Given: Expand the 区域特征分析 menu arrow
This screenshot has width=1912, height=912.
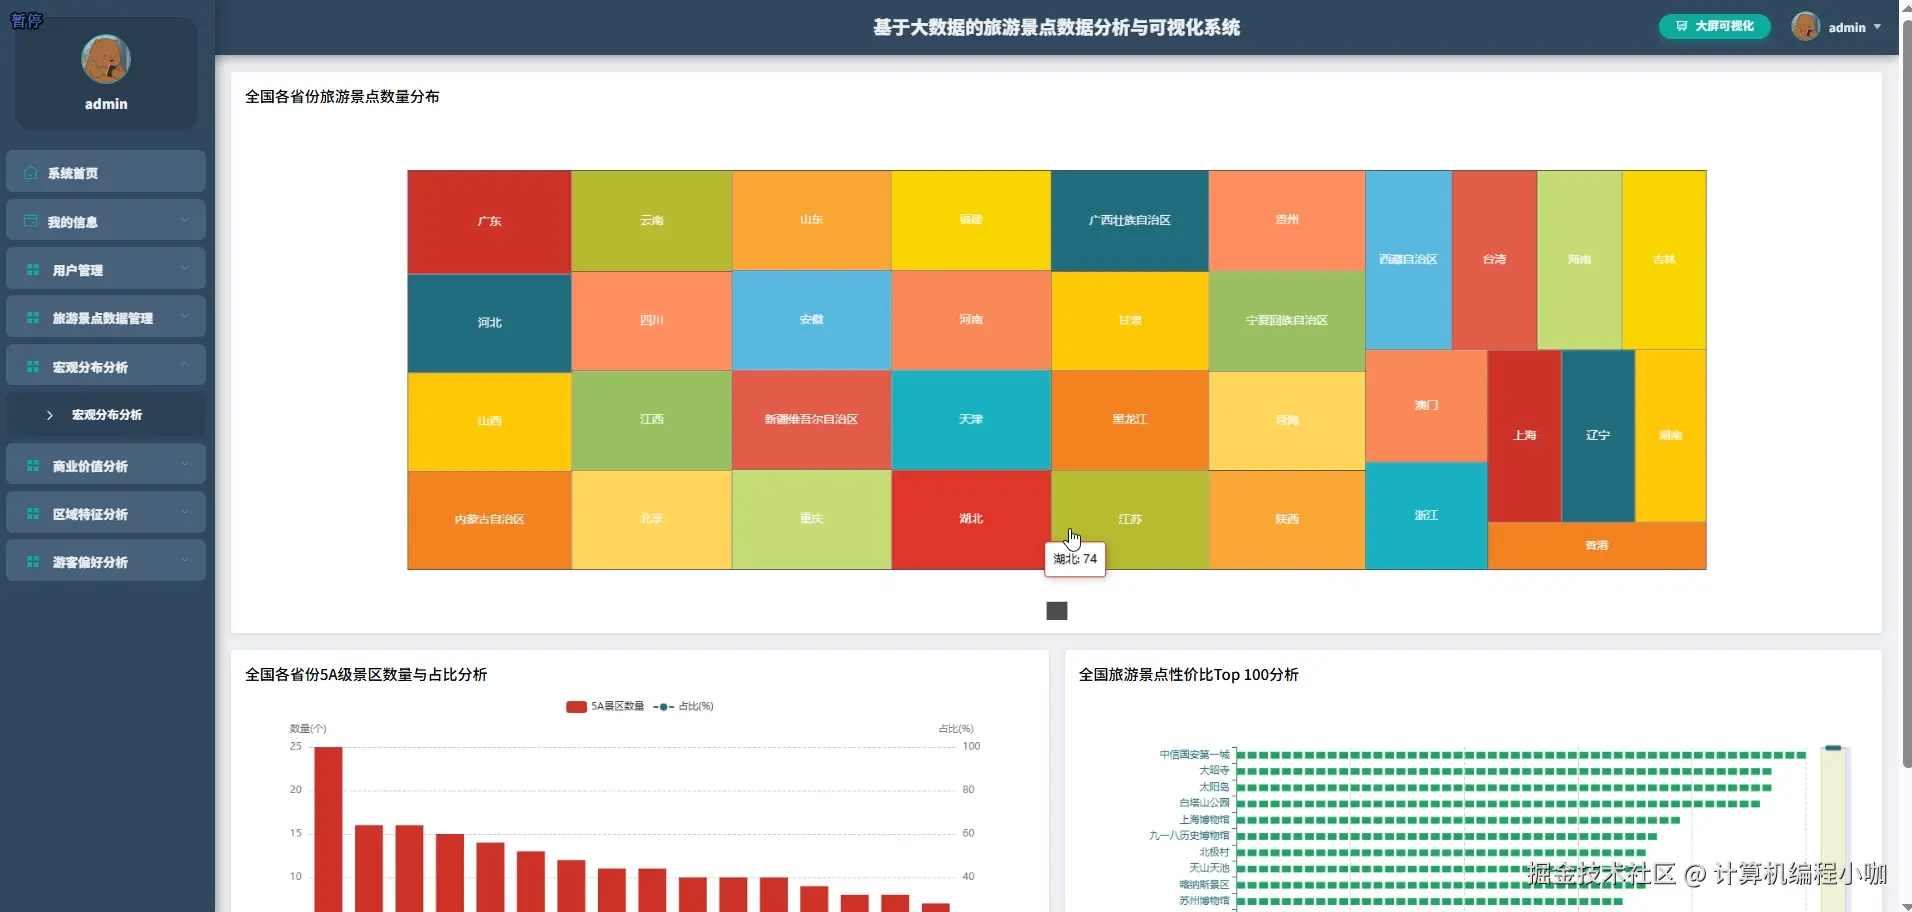Looking at the screenshot, I should 184,512.
